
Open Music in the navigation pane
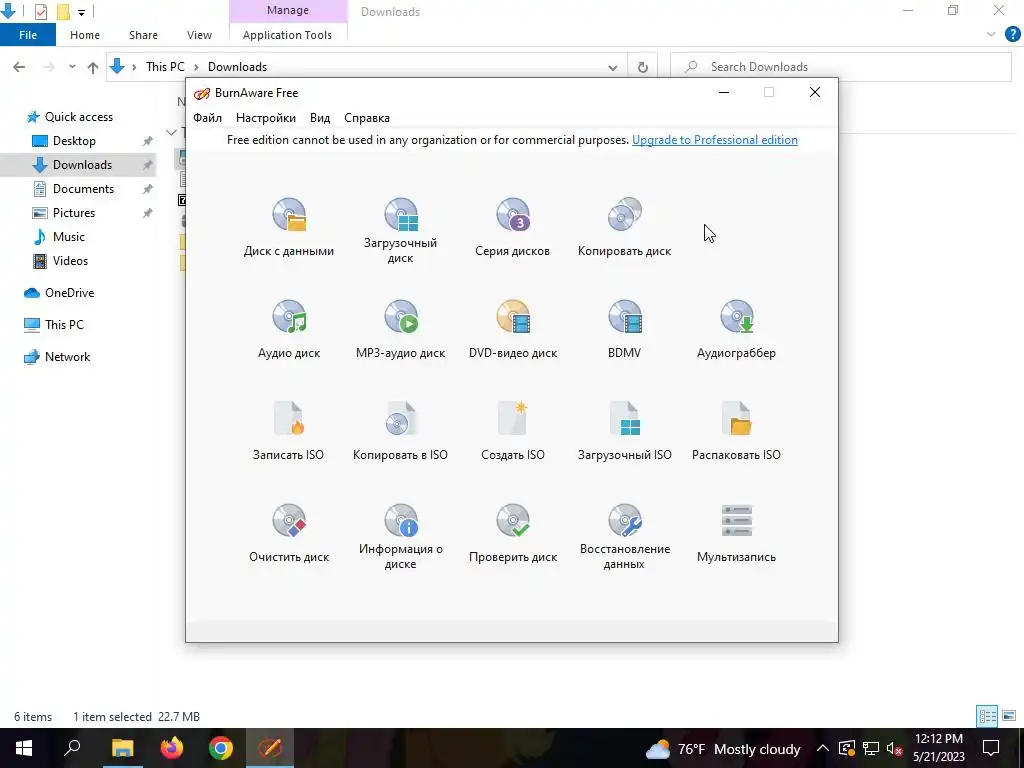coord(69,237)
